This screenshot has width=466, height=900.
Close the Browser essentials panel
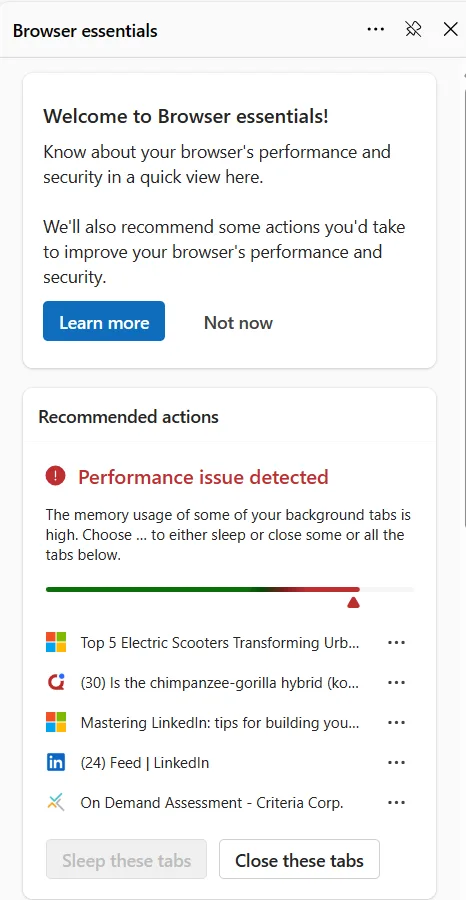[x=451, y=29]
